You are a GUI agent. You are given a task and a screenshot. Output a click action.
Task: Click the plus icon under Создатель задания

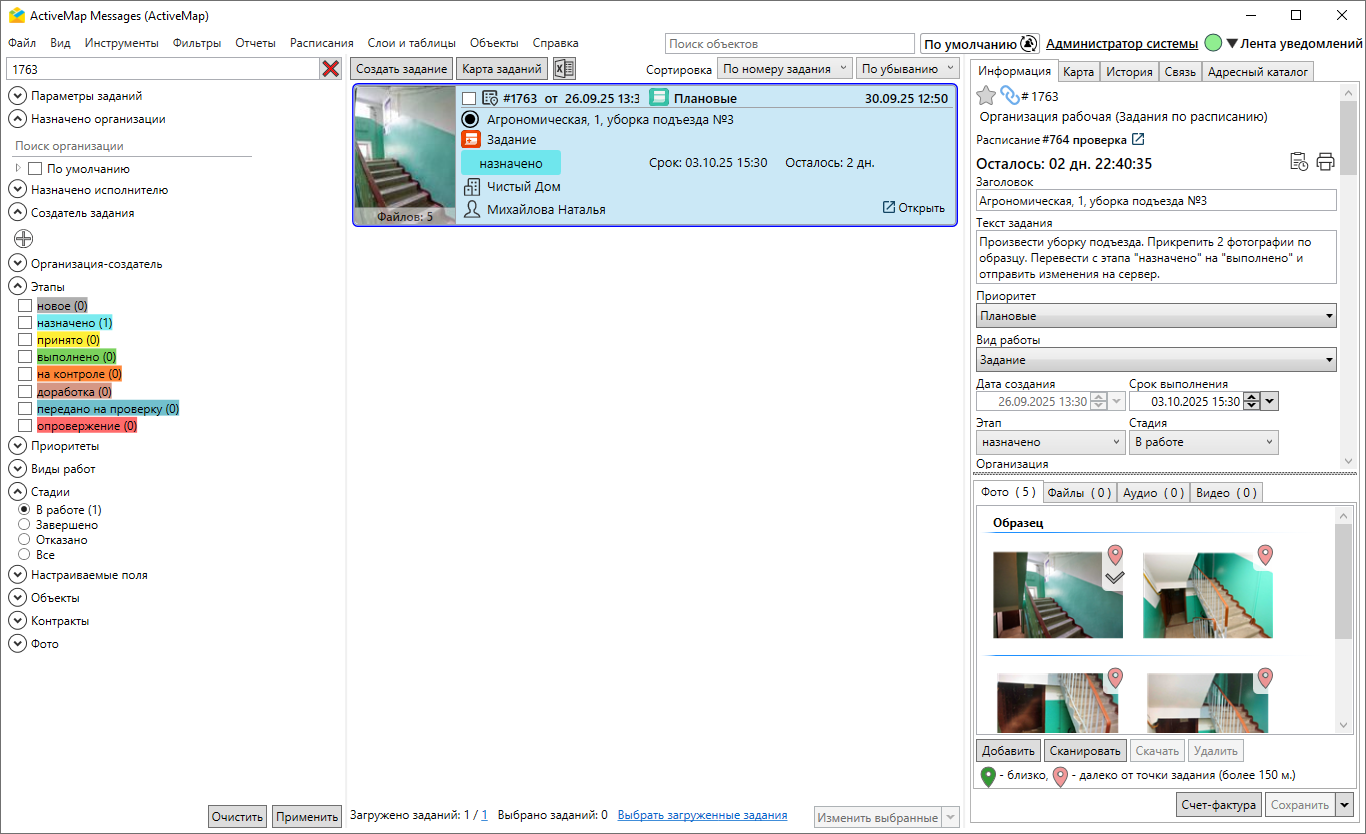23,238
